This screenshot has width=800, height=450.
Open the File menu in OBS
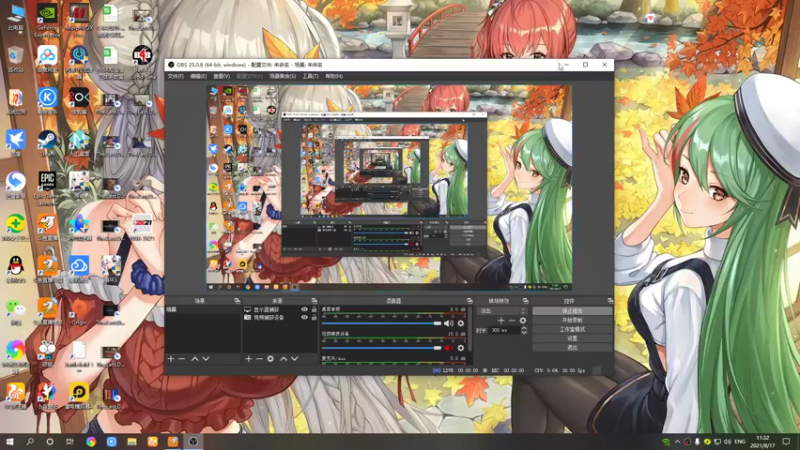click(x=176, y=76)
